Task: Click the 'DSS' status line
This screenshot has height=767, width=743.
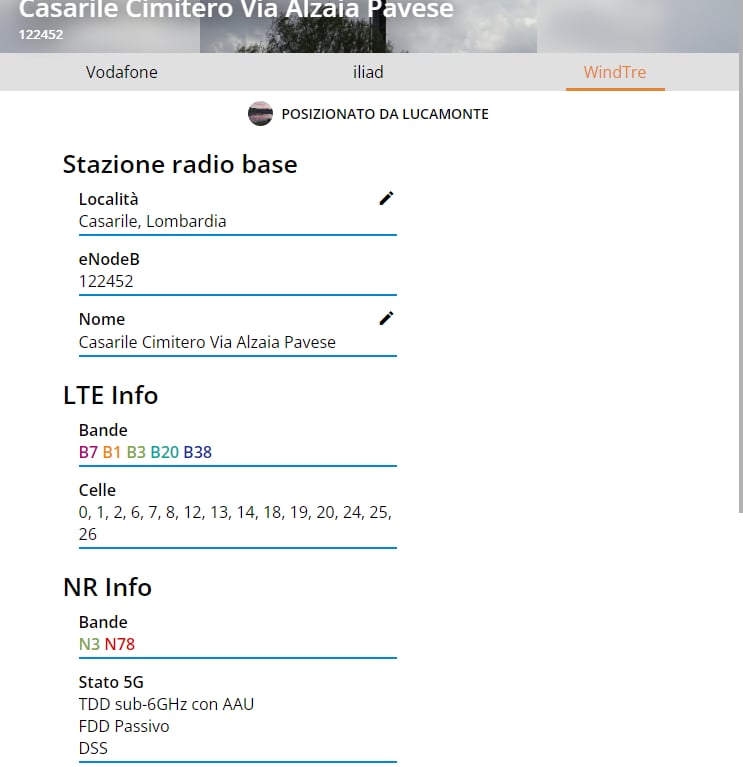Action: pos(93,748)
